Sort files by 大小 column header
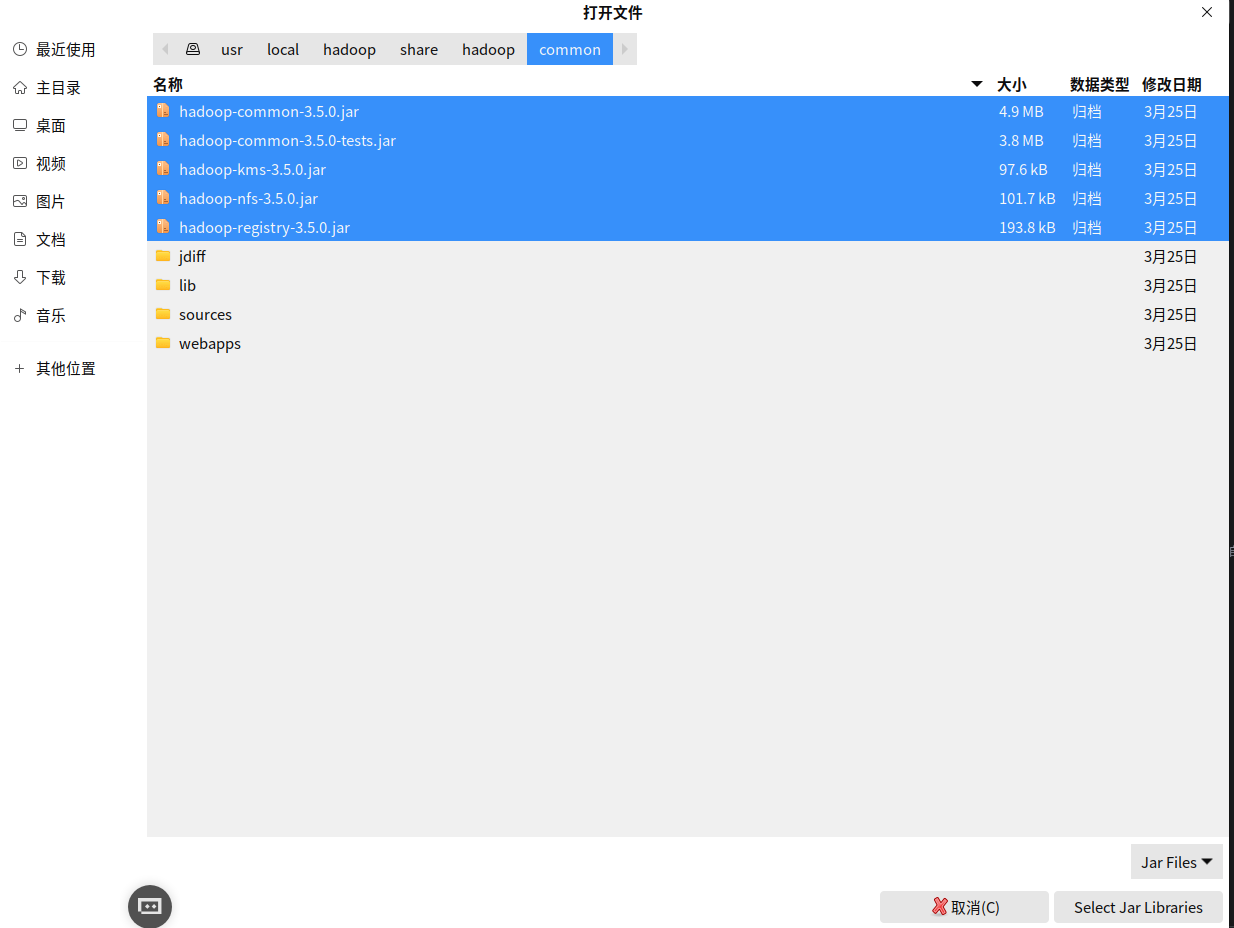1234x928 pixels. point(1012,85)
